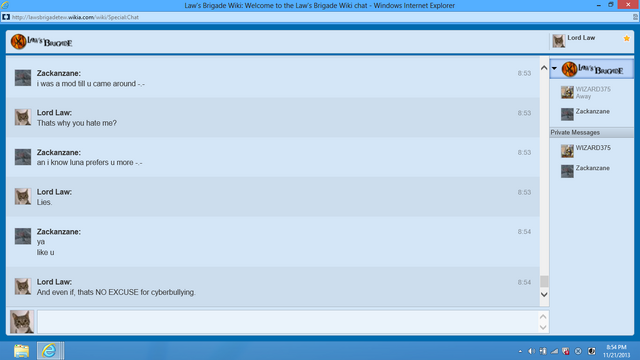The width and height of the screenshot is (640, 360).
Task: Click the chat message input box
Action: tap(288, 322)
